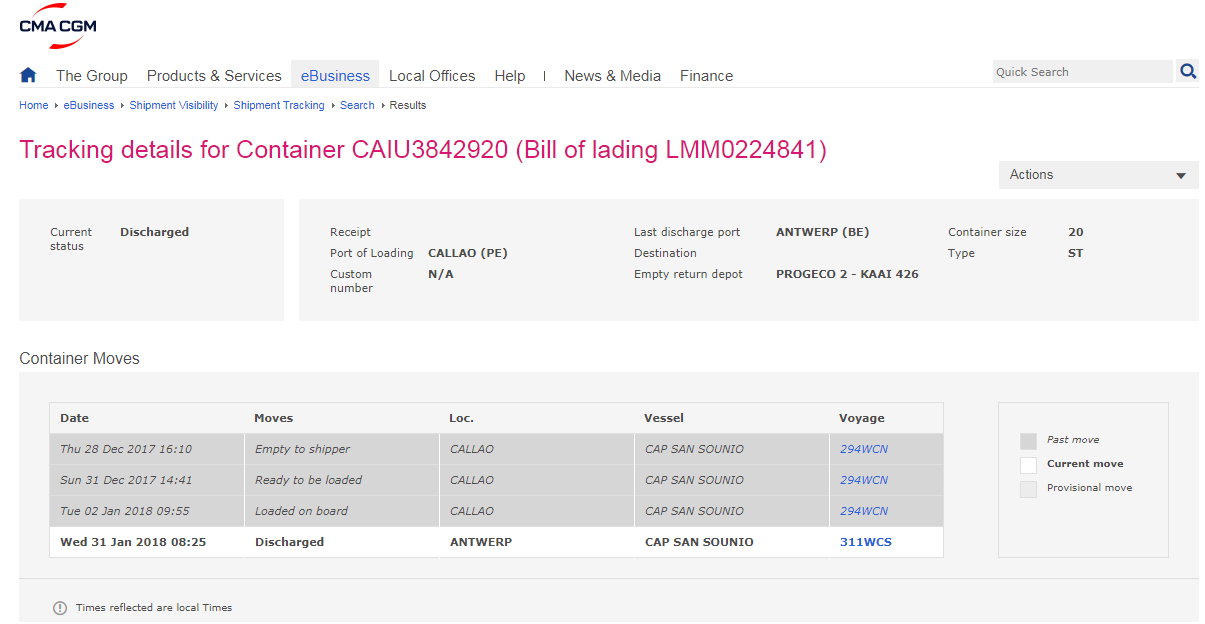Click the home icon in navigation bar
1205x624 pixels.
click(x=28, y=75)
